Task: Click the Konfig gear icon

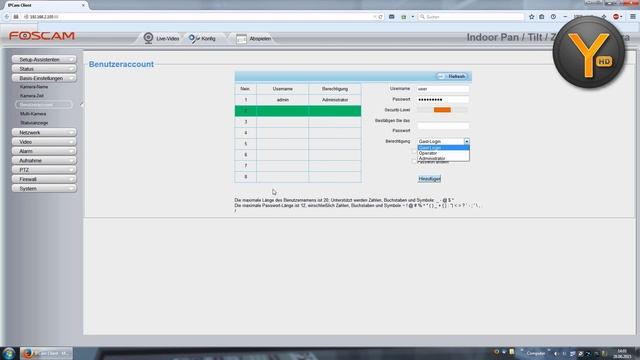Action: click(193, 38)
